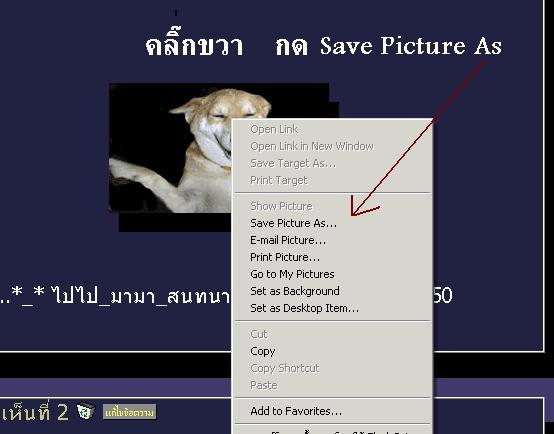
Task: Click the green trash bin icon
Action: pyautogui.click(x=86, y=411)
